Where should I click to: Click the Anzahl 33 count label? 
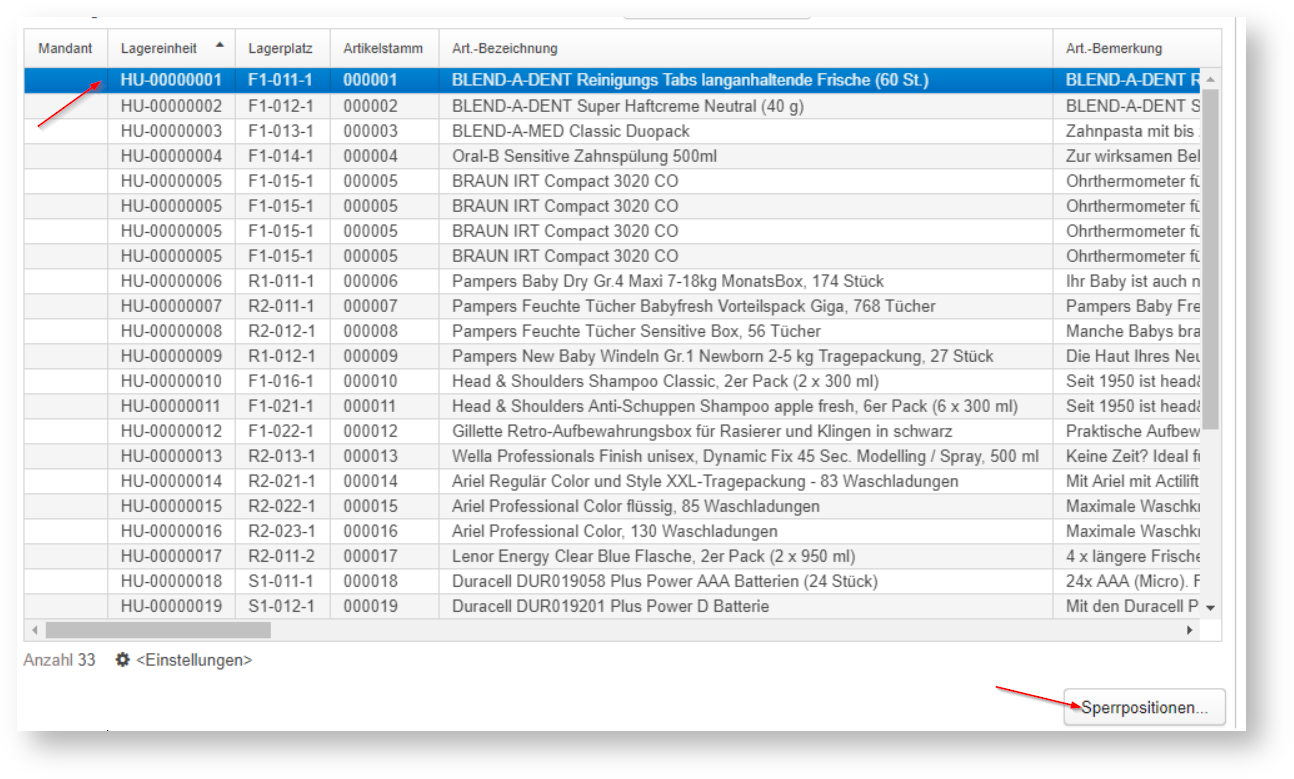point(59,660)
